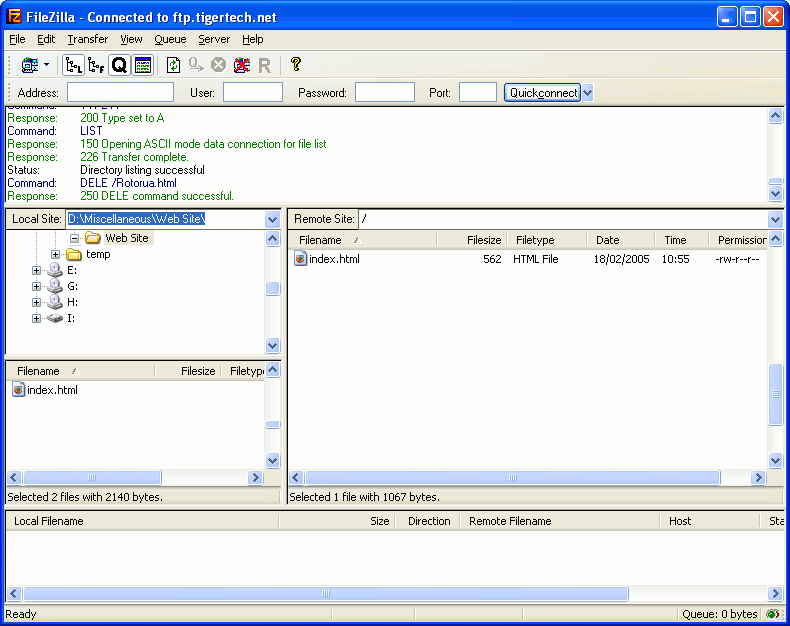Viewport: 790px width, 626px height.
Task: Open the File menu
Action: tap(17, 39)
